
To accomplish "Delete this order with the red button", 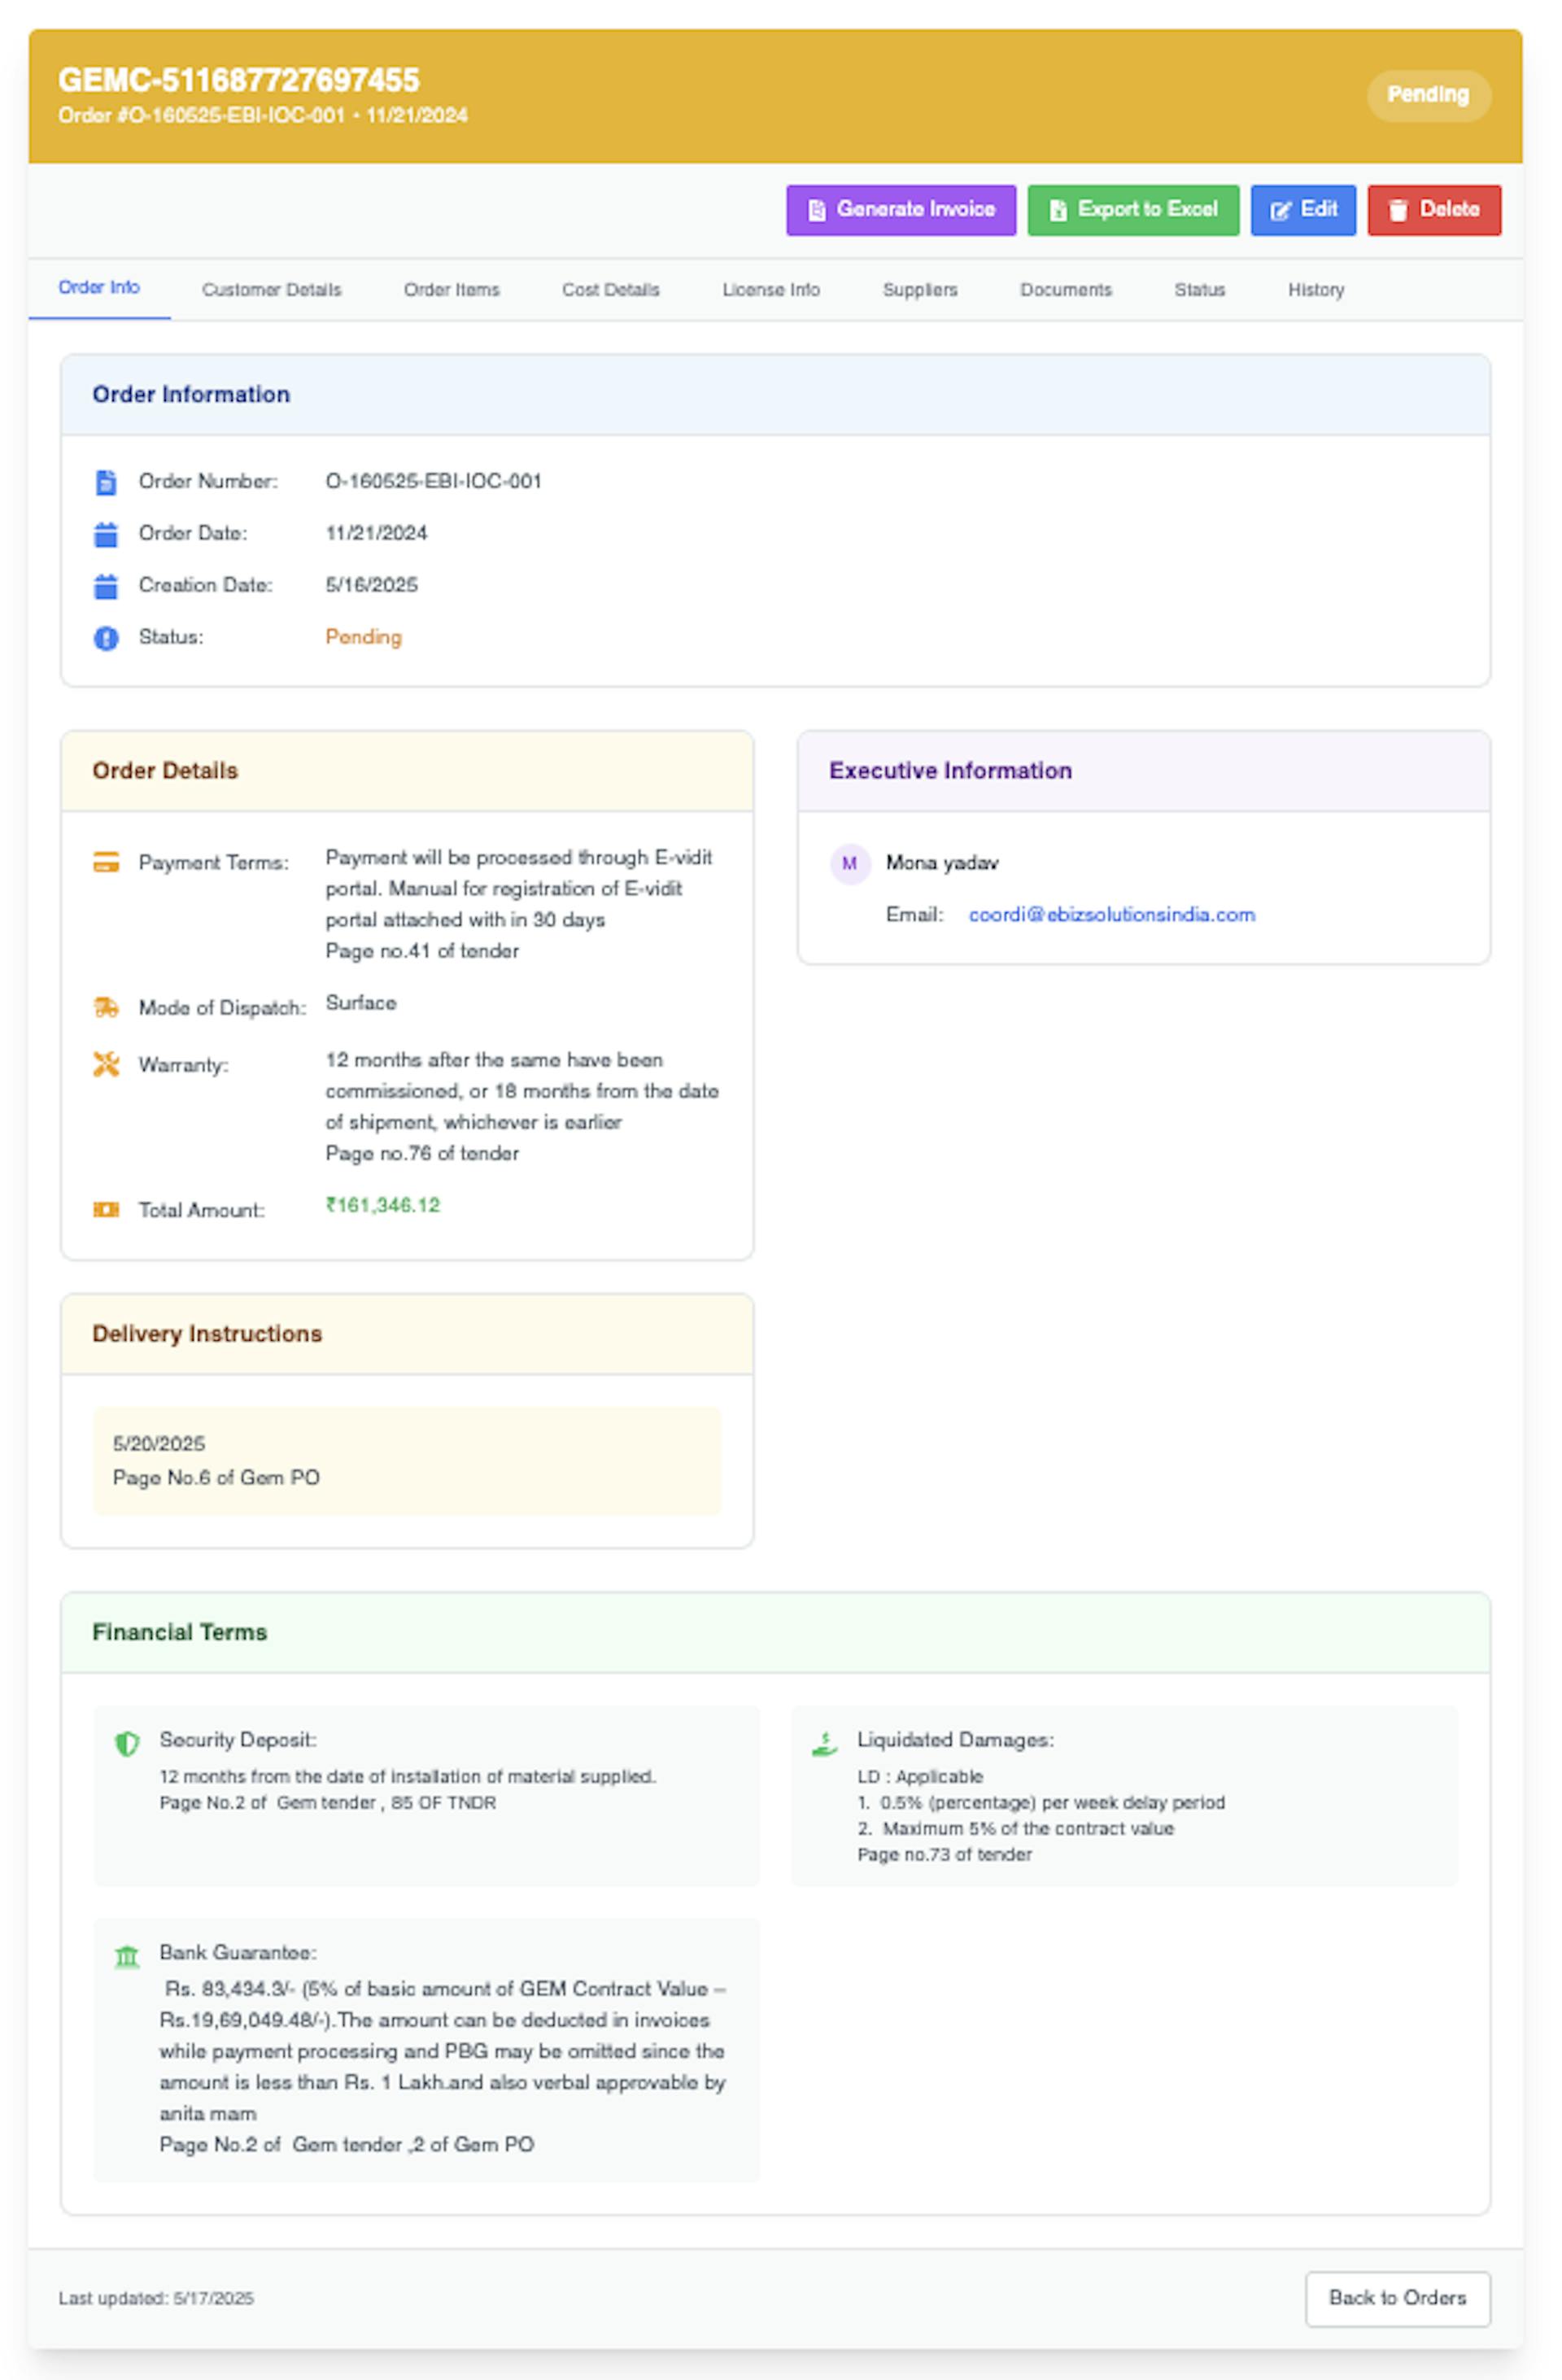I will pos(1433,210).
